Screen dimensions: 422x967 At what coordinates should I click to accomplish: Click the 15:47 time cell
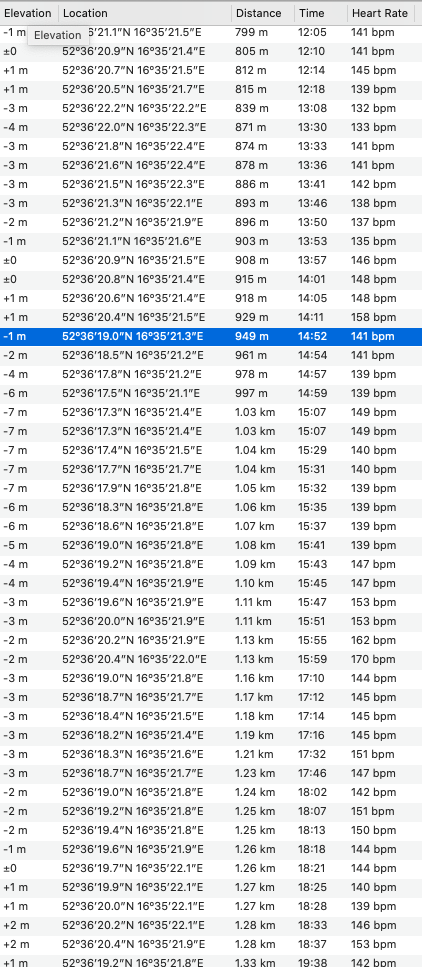coord(312,603)
